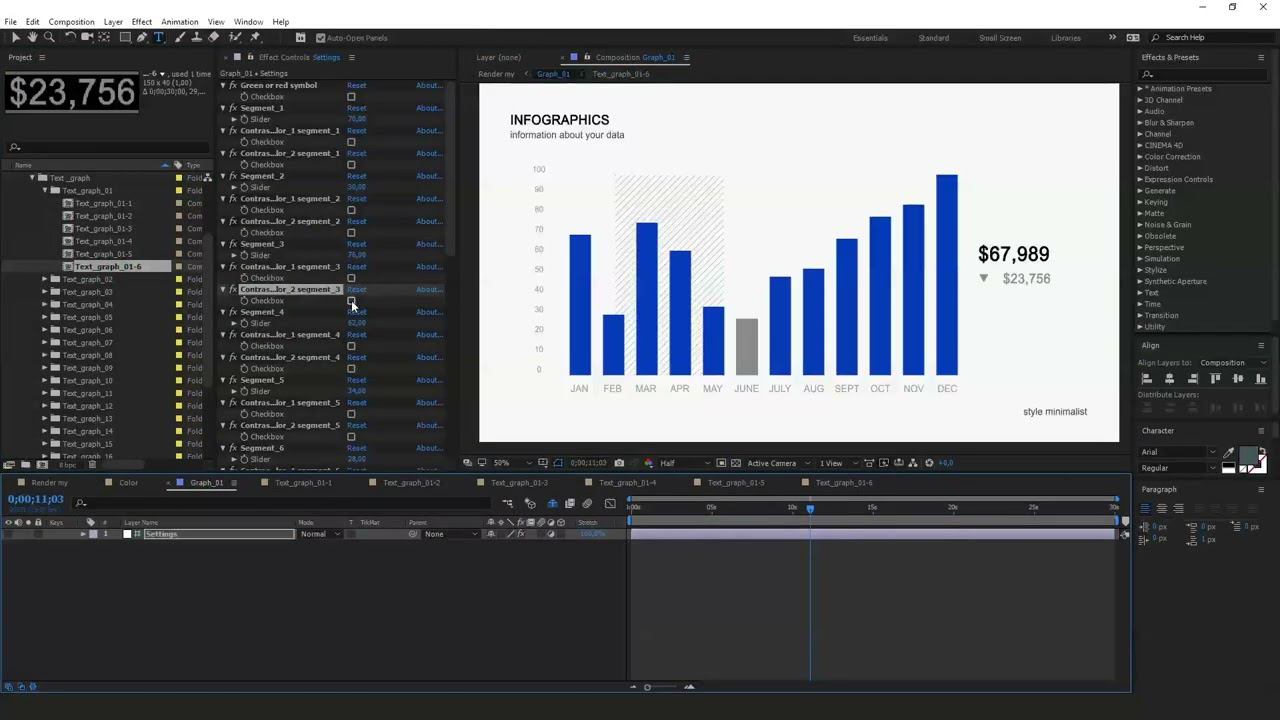Select the Puppet Pin tool
This screenshot has height=720, width=1280.
point(256,38)
